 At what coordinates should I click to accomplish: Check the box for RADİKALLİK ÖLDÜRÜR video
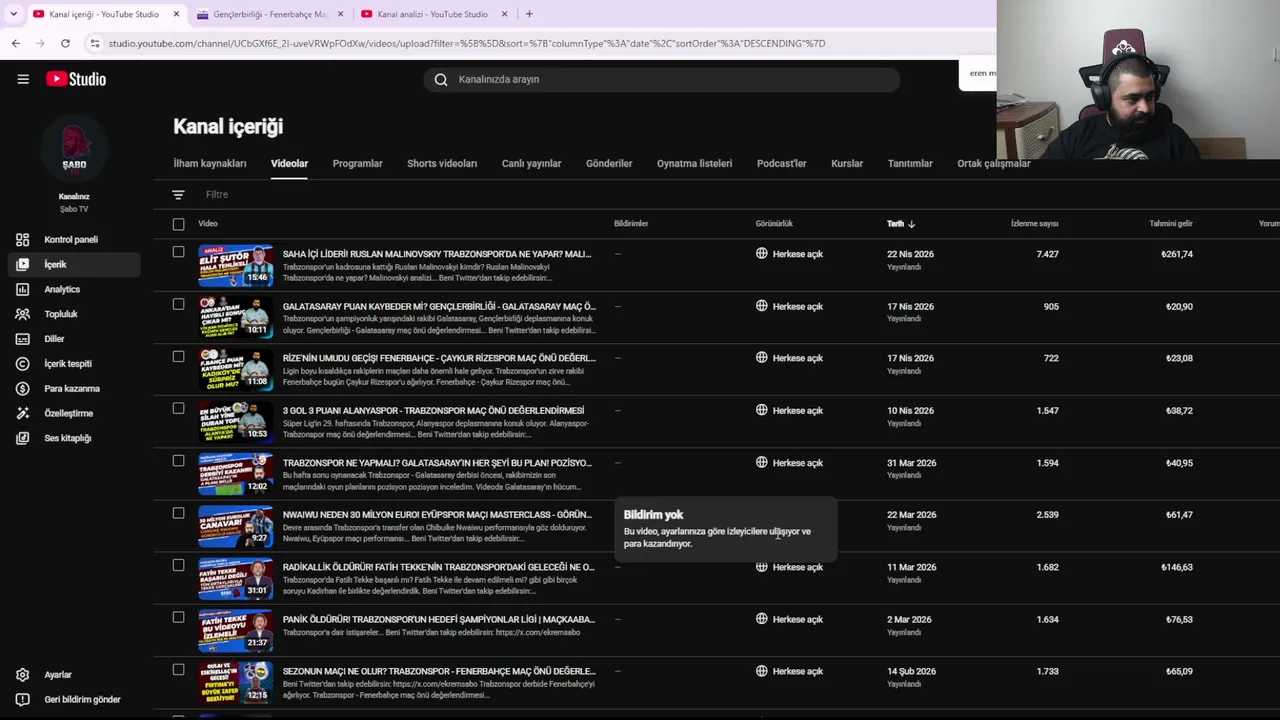[178, 565]
